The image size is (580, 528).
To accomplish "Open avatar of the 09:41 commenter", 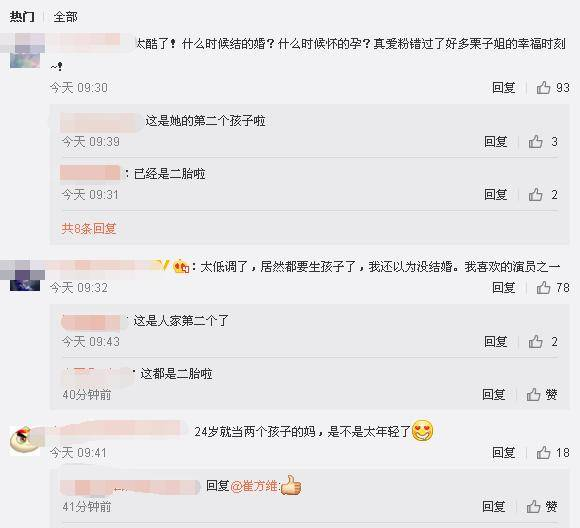I will pyautogui.click(x=25, y=440).
